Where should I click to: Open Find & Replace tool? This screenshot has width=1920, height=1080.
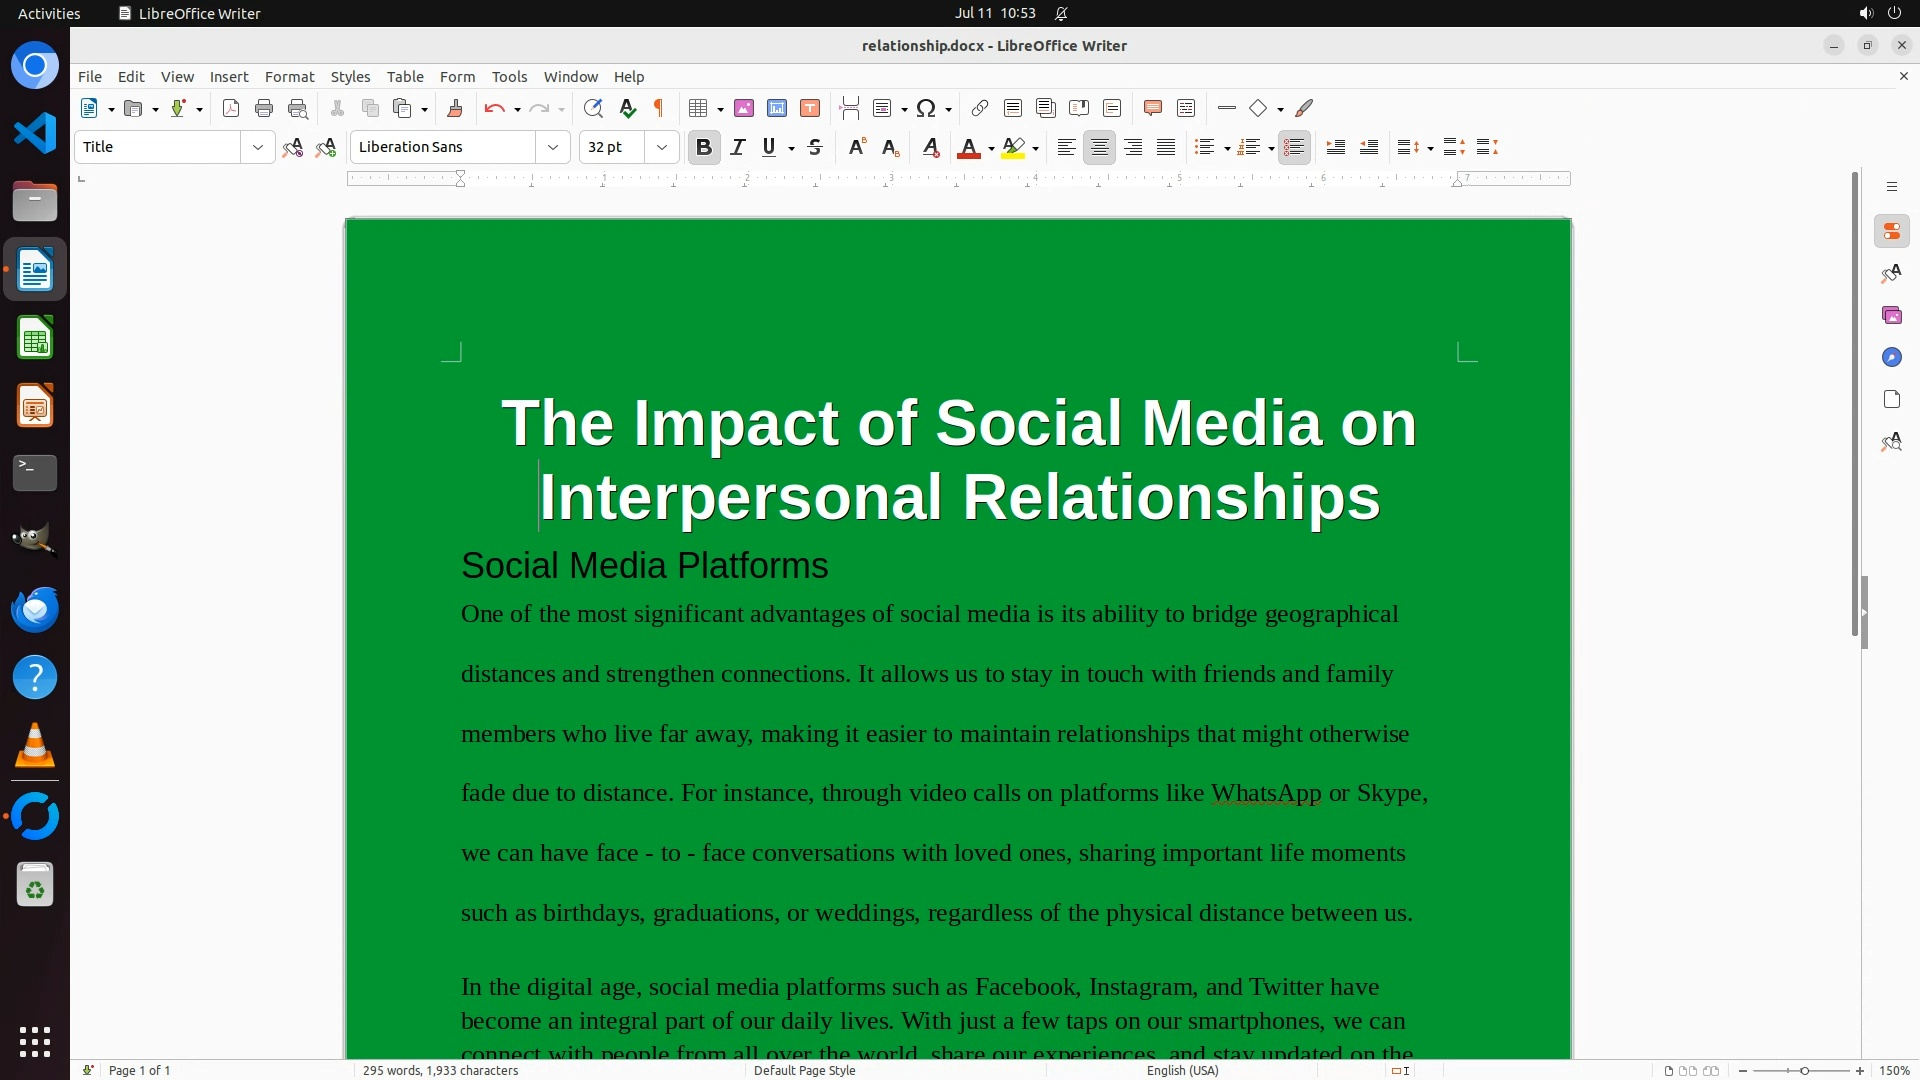593,108
